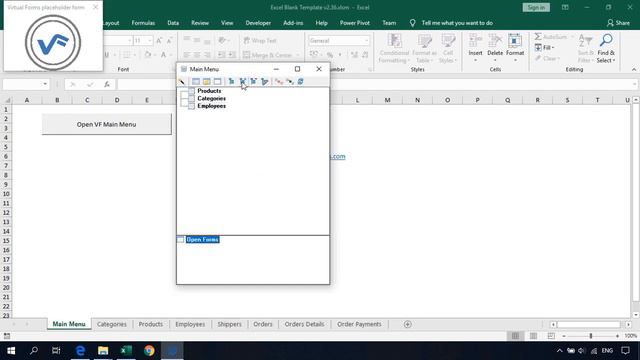Viewport: 640px width, 360px height.
Task: Open the font size dropdown
Action: [149, 40]
